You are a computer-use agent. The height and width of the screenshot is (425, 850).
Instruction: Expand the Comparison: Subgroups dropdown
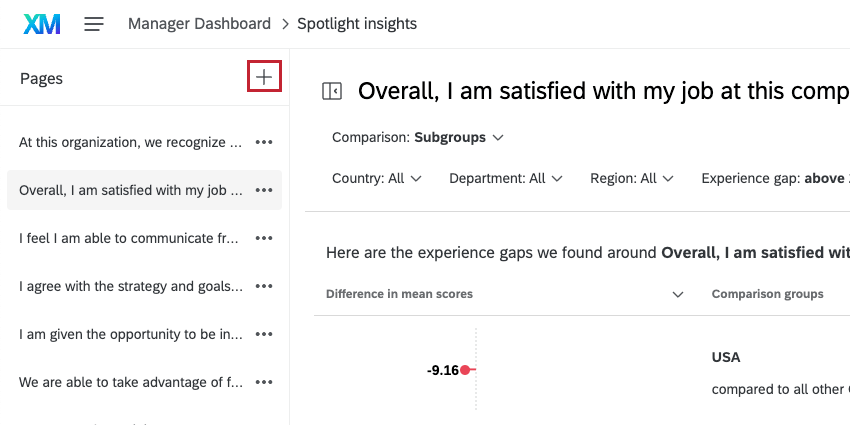418,137
